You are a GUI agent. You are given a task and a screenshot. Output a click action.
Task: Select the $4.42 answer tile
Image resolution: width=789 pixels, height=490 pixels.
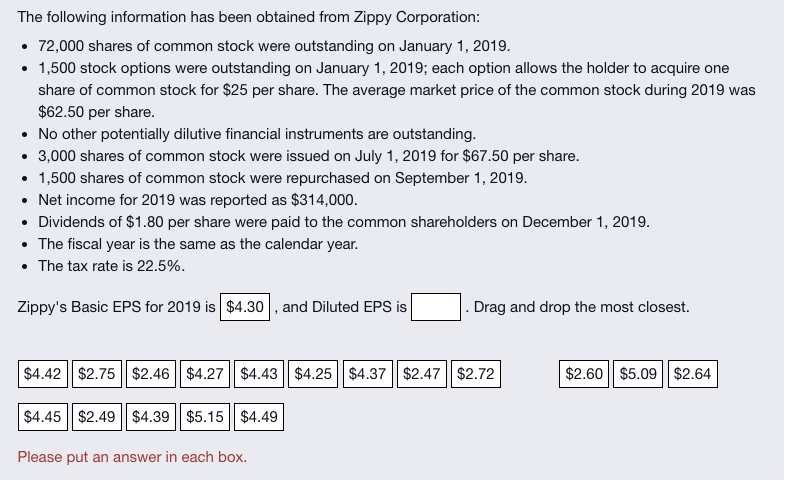(43, 375)
